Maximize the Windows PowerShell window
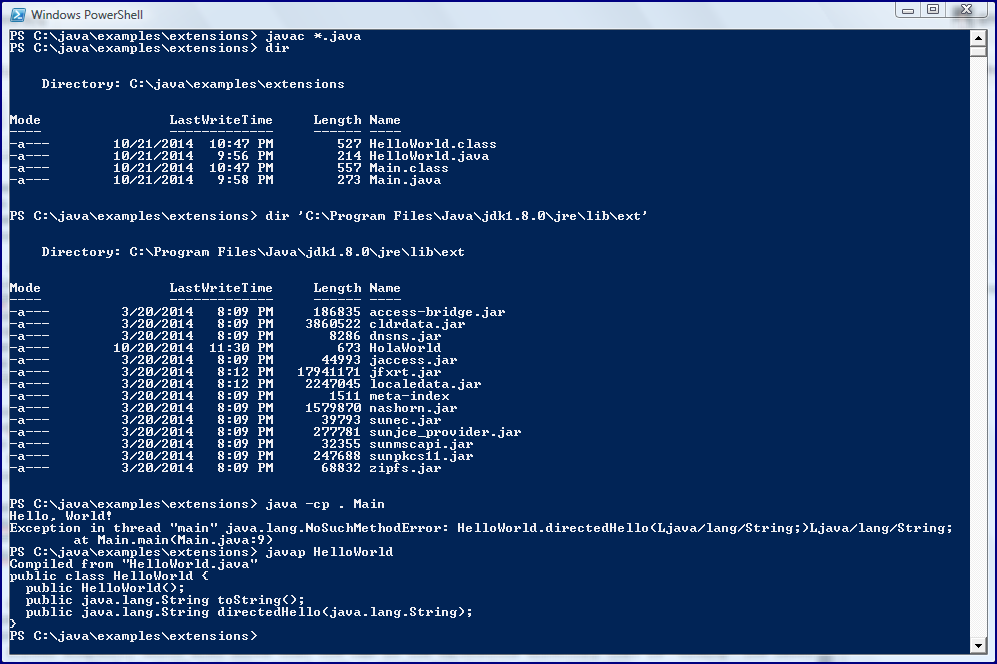 (933, 10)
